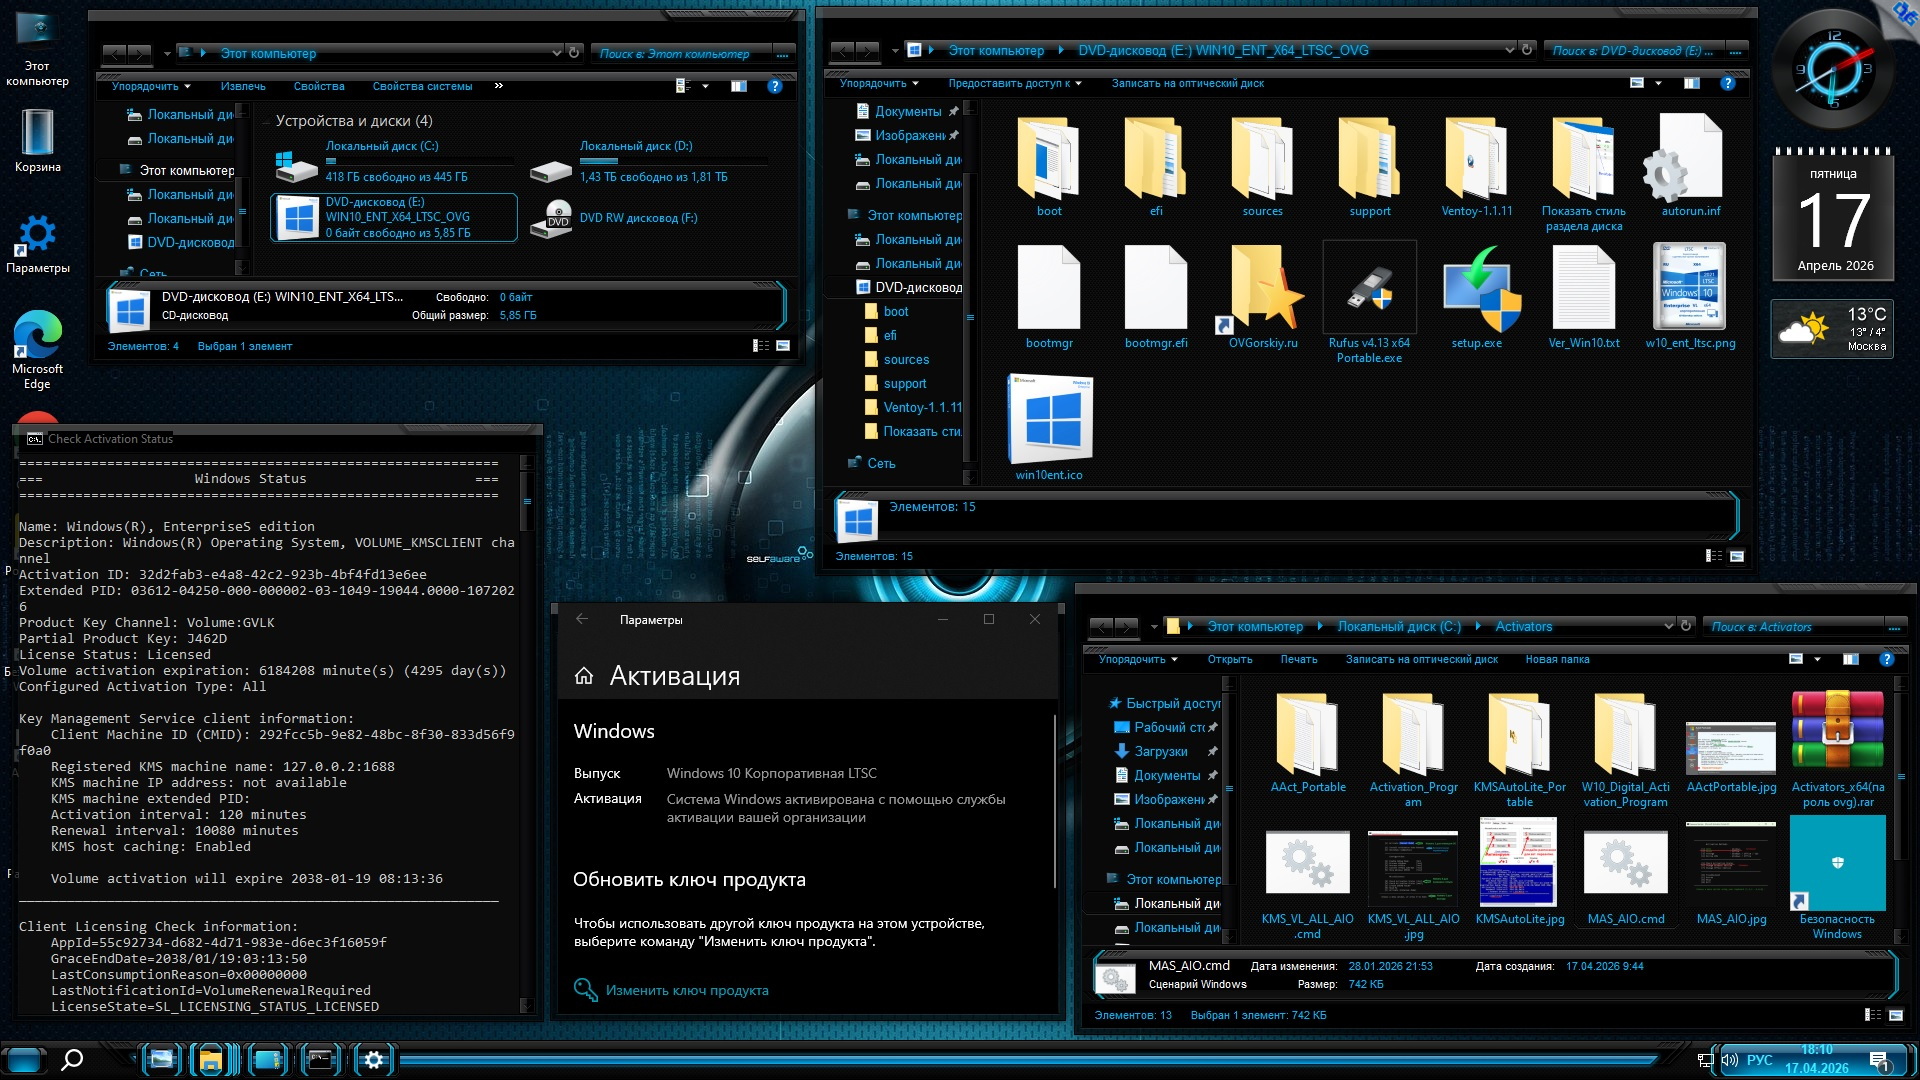Click System properties in This PC toolbar
Image resolution: width=1920 pixels, height=1080 pixels.
coord(422,86)
